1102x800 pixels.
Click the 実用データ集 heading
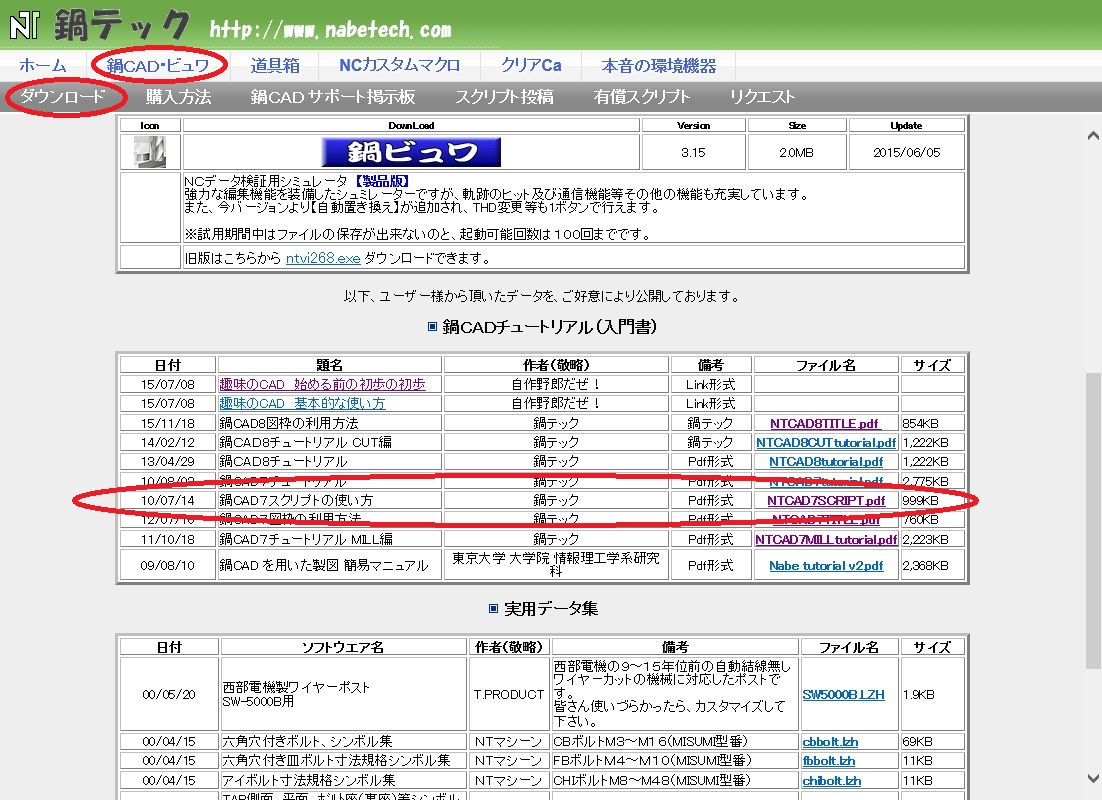tap(551, 609)
